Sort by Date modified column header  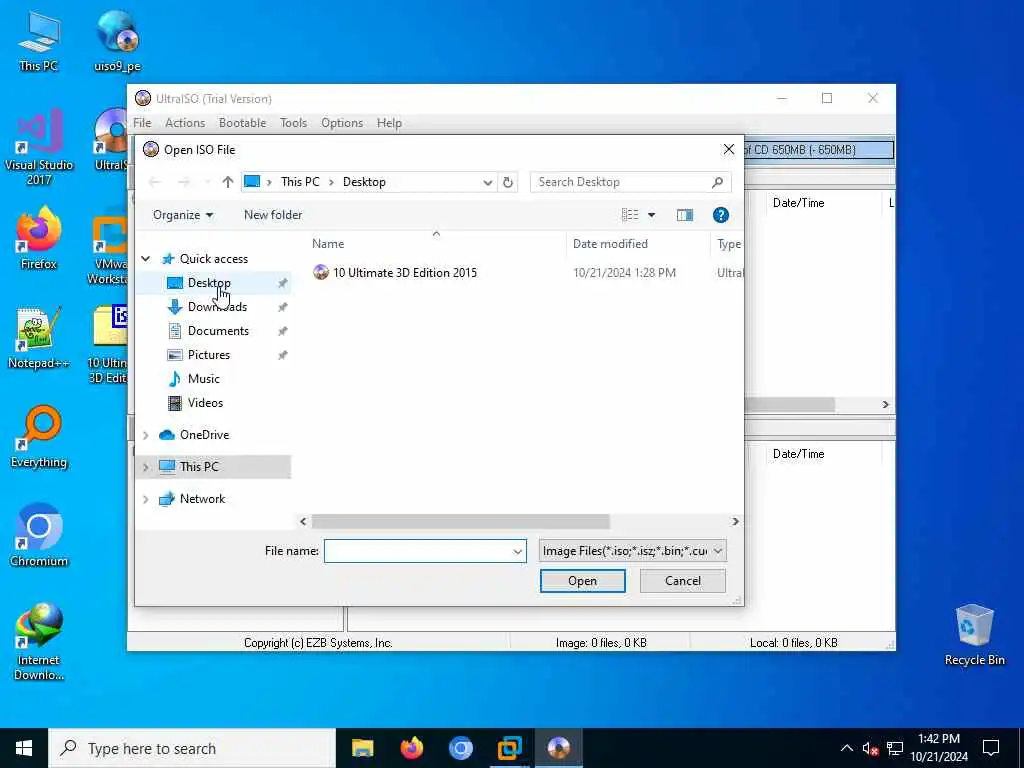pos(638,244)
